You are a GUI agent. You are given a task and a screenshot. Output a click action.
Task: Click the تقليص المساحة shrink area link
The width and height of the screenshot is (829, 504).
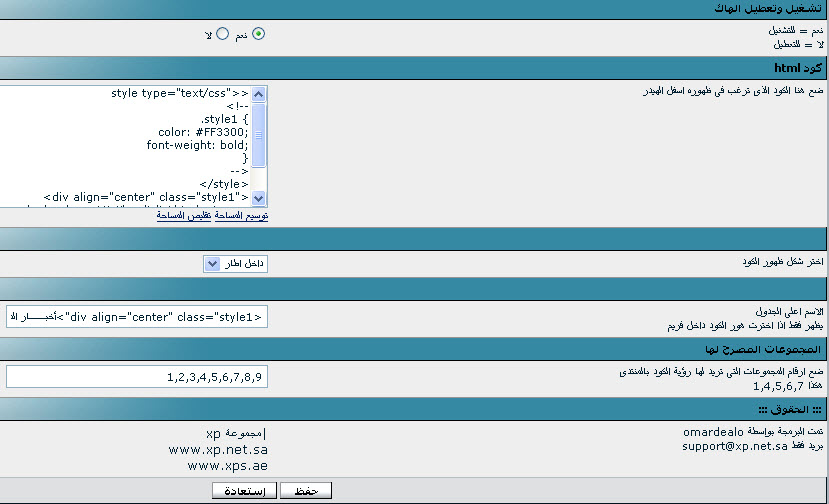(184, 215)
